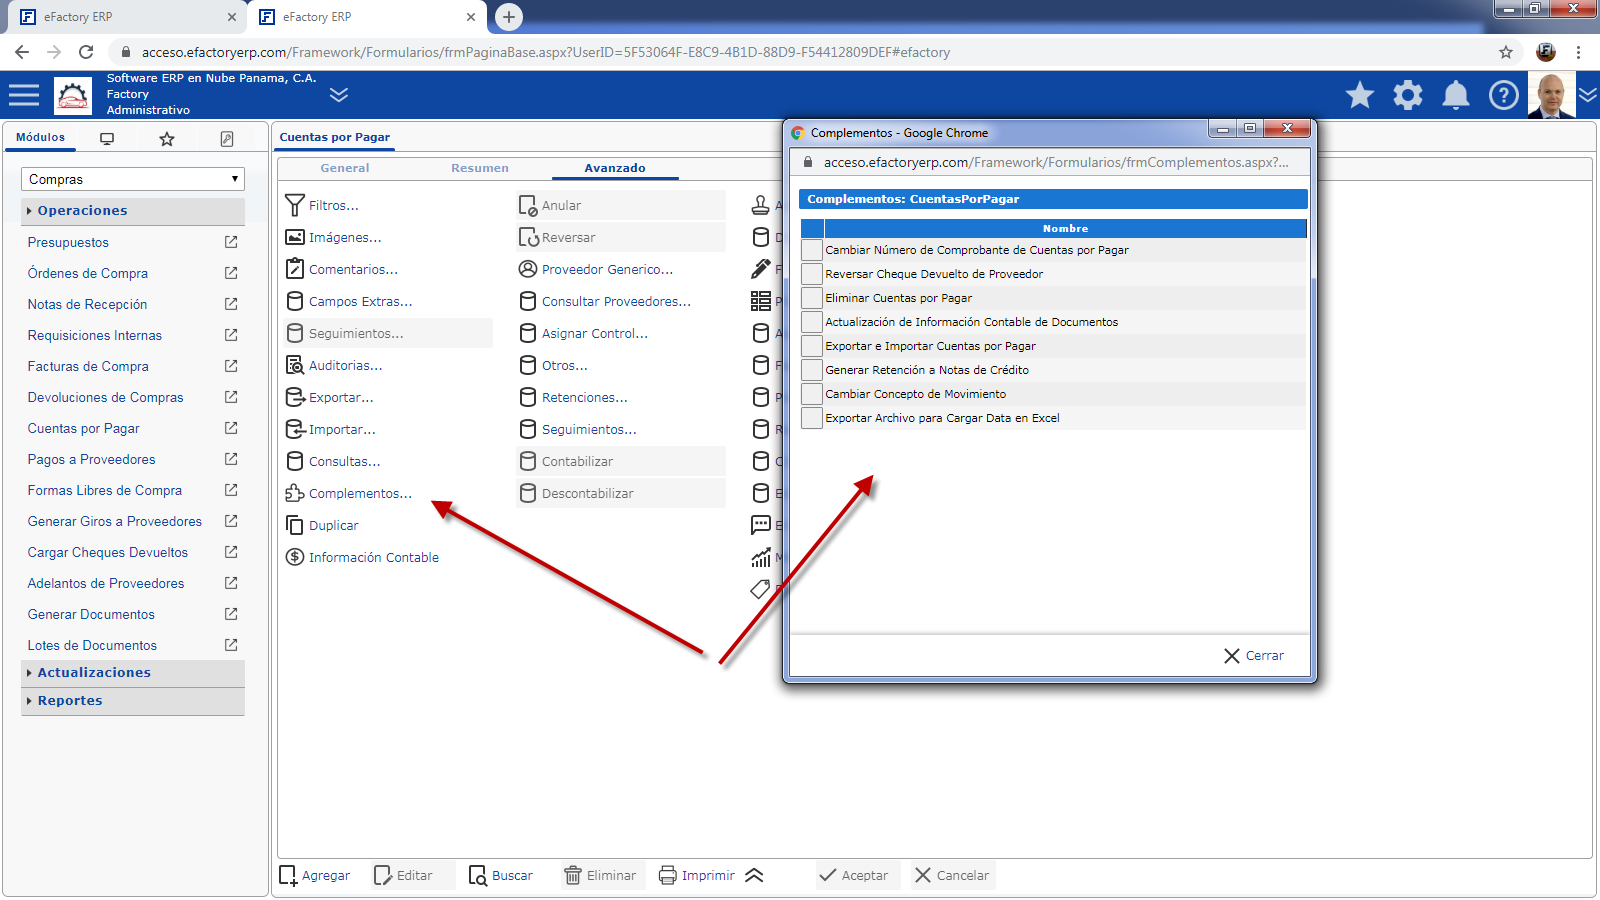Viewport: 1600px width, 900px height.
Task: Select the Avanzado tab
Action: point(615,168)
